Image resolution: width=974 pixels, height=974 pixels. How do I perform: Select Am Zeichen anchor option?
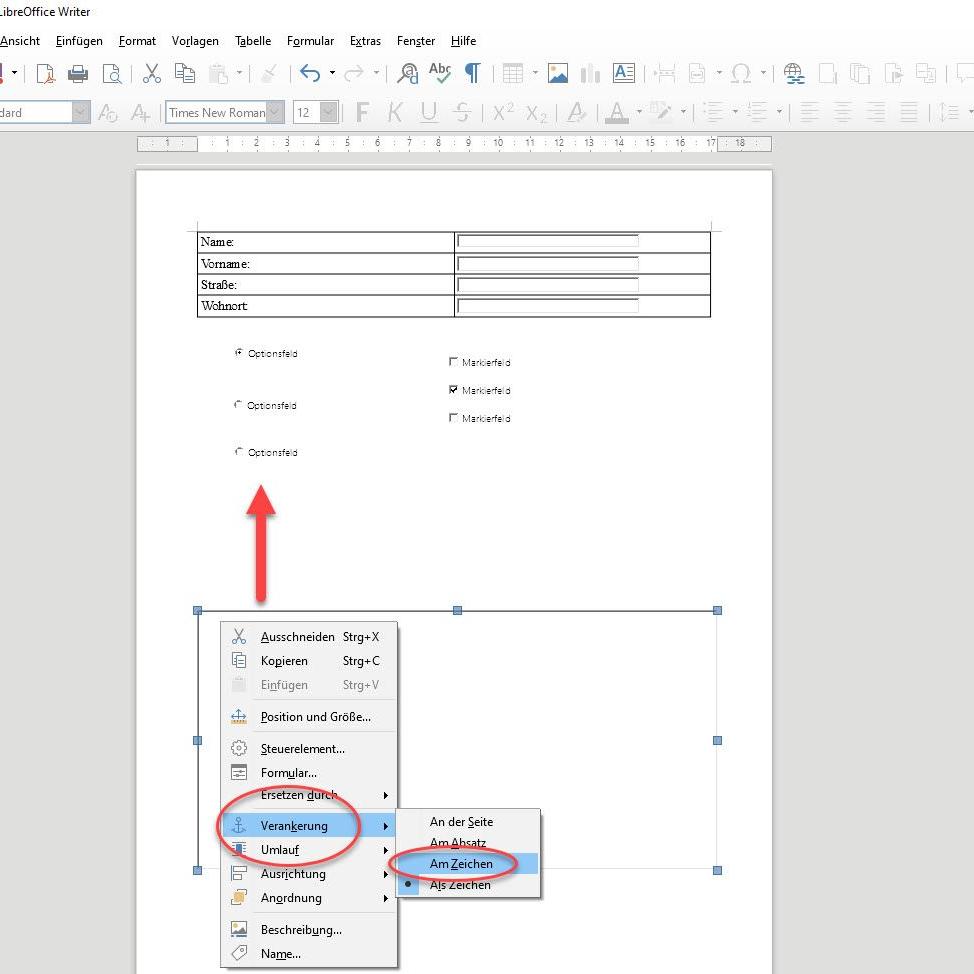tap(468, 863)
